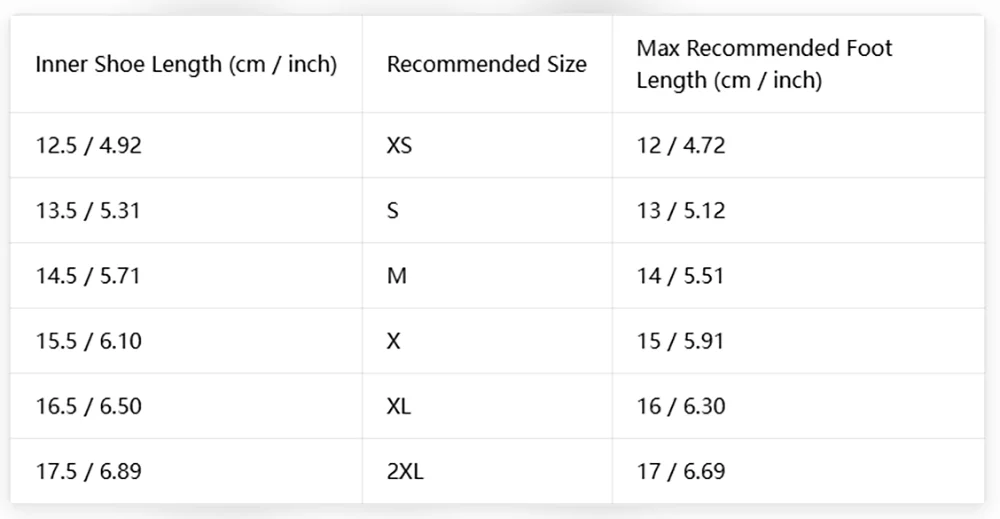
Task: Select the 13.5 / 5.31 inner length cell
Action: [x=186, y=210]
